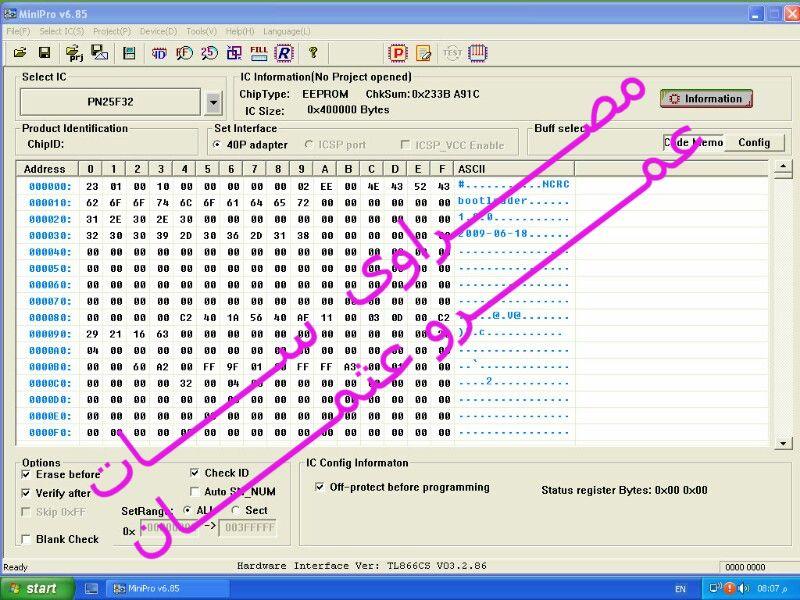
Task: Click the red security alert tray icon
Action: pos(730,588)
